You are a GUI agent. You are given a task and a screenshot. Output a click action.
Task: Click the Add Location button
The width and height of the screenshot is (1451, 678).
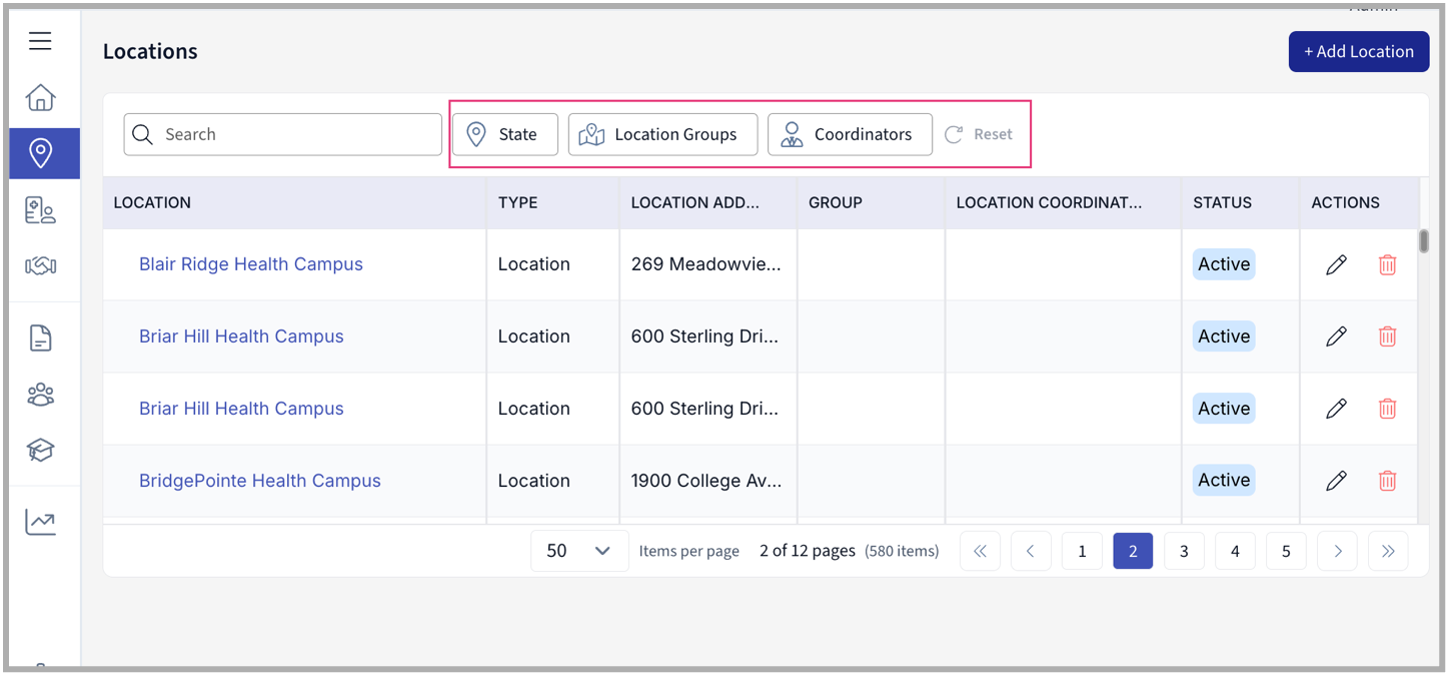tap(1358, 52)
